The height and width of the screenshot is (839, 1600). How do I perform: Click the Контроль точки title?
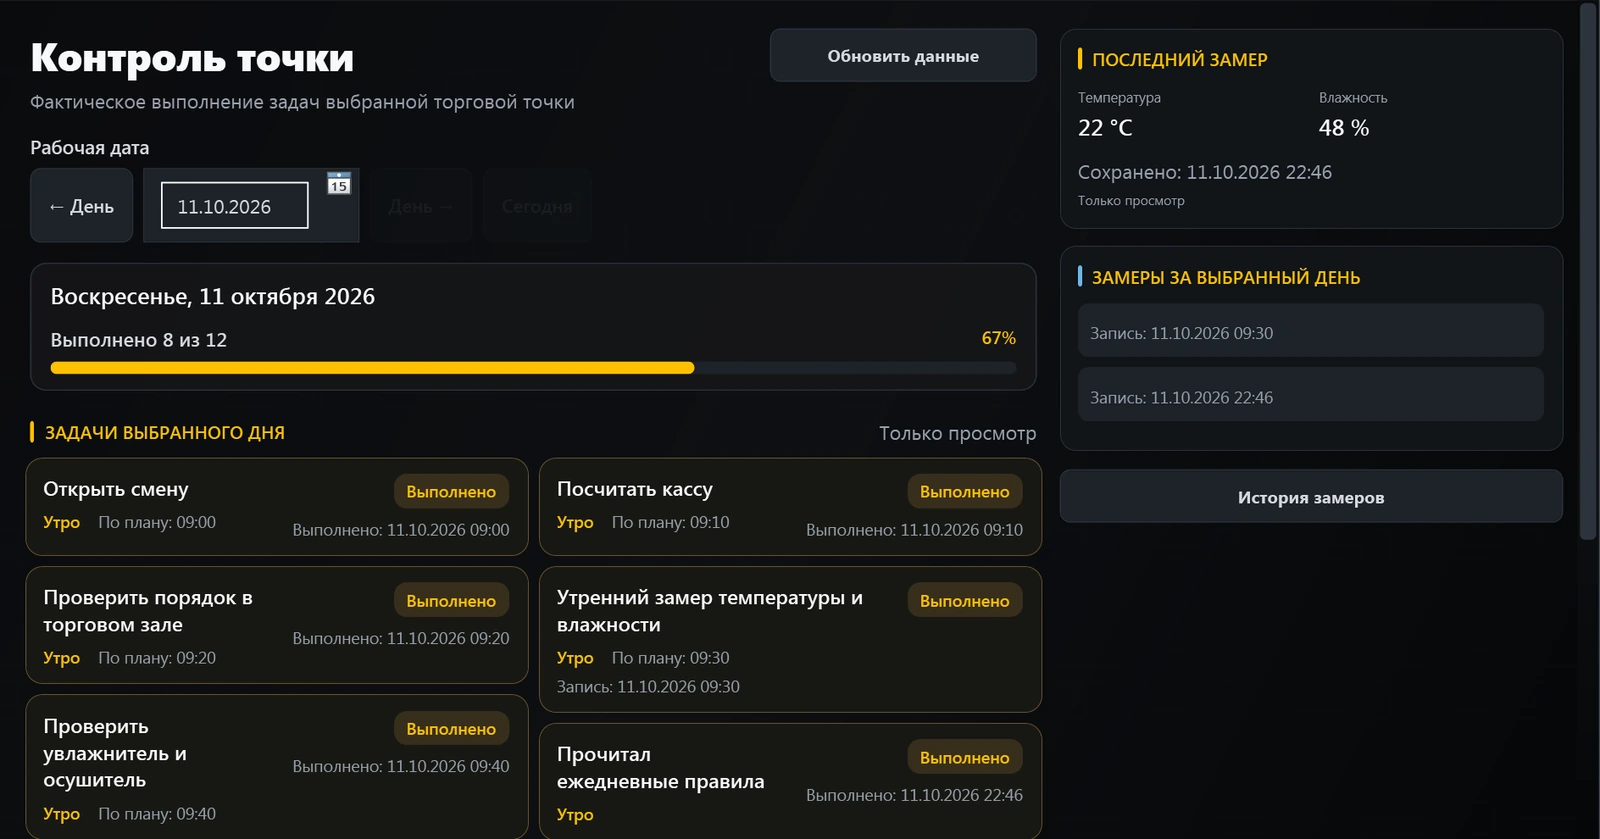(x=192, y=58)
